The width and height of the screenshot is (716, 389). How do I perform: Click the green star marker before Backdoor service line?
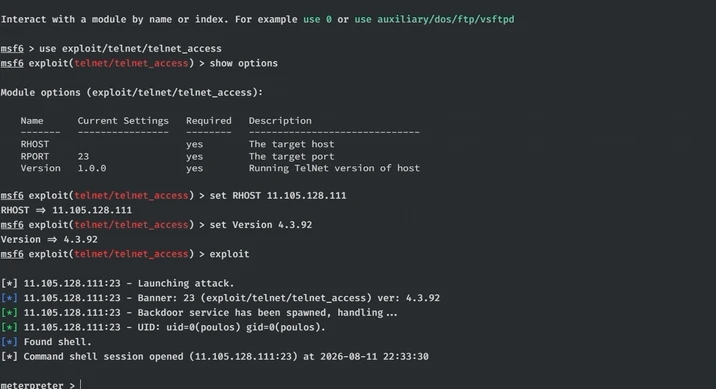tap(9, 313)
